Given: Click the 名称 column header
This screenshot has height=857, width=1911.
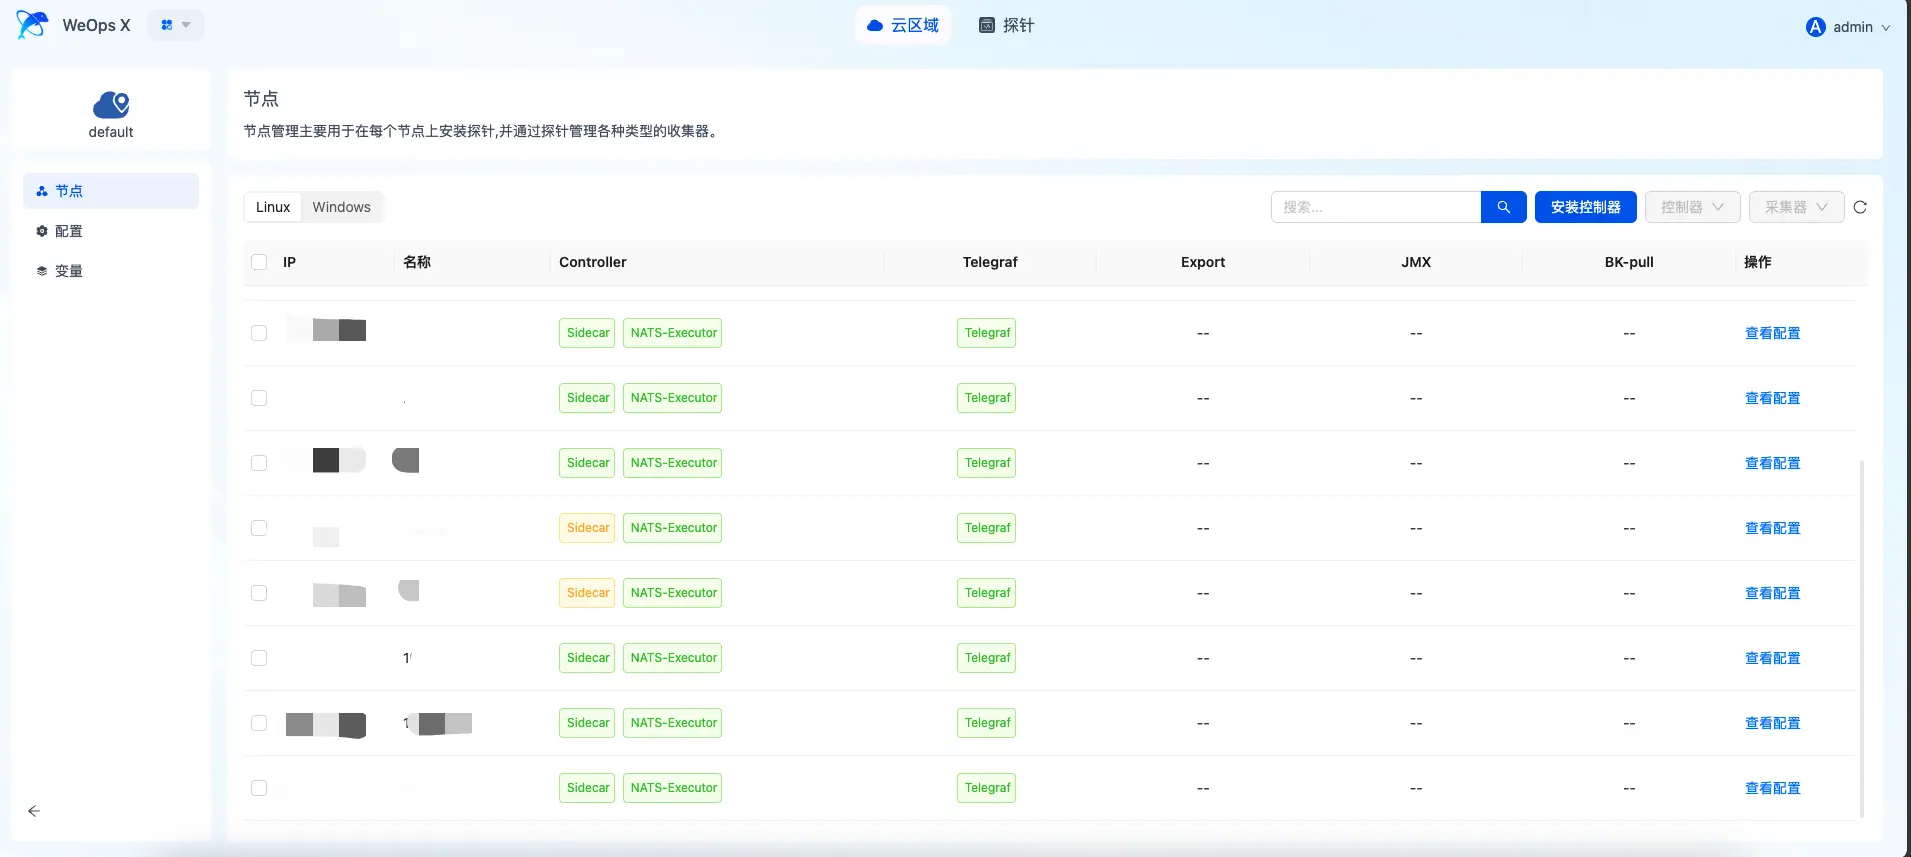Looking at the screenshot, I should coord(417,262).
